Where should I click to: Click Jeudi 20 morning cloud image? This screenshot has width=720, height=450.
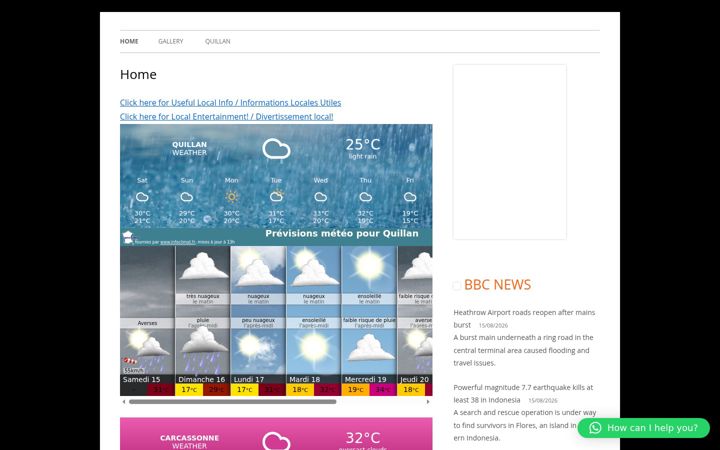click(415, 270)
